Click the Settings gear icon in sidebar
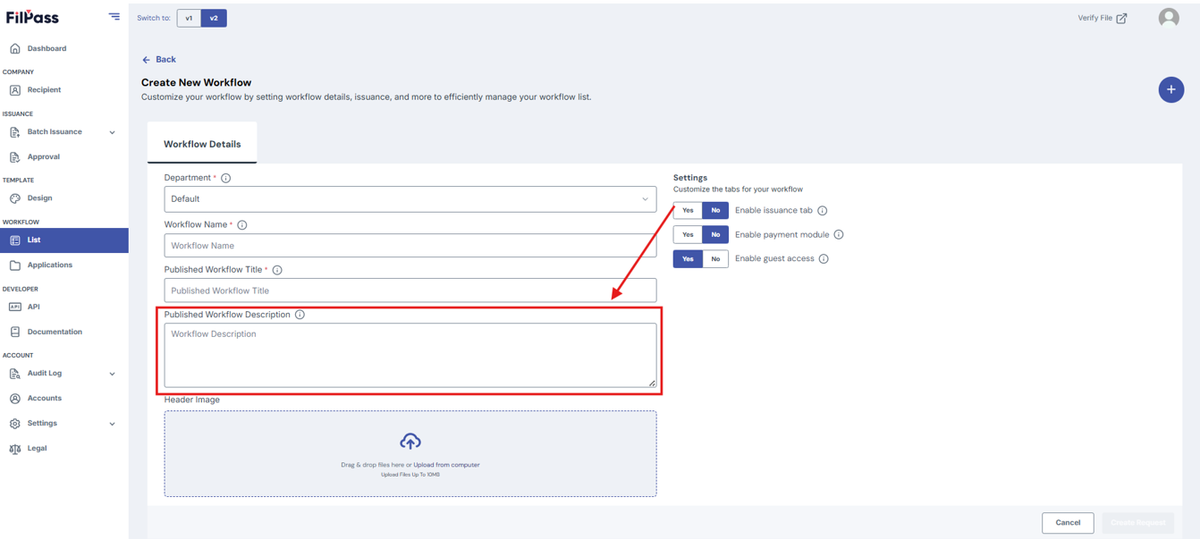 coord(15,423)
